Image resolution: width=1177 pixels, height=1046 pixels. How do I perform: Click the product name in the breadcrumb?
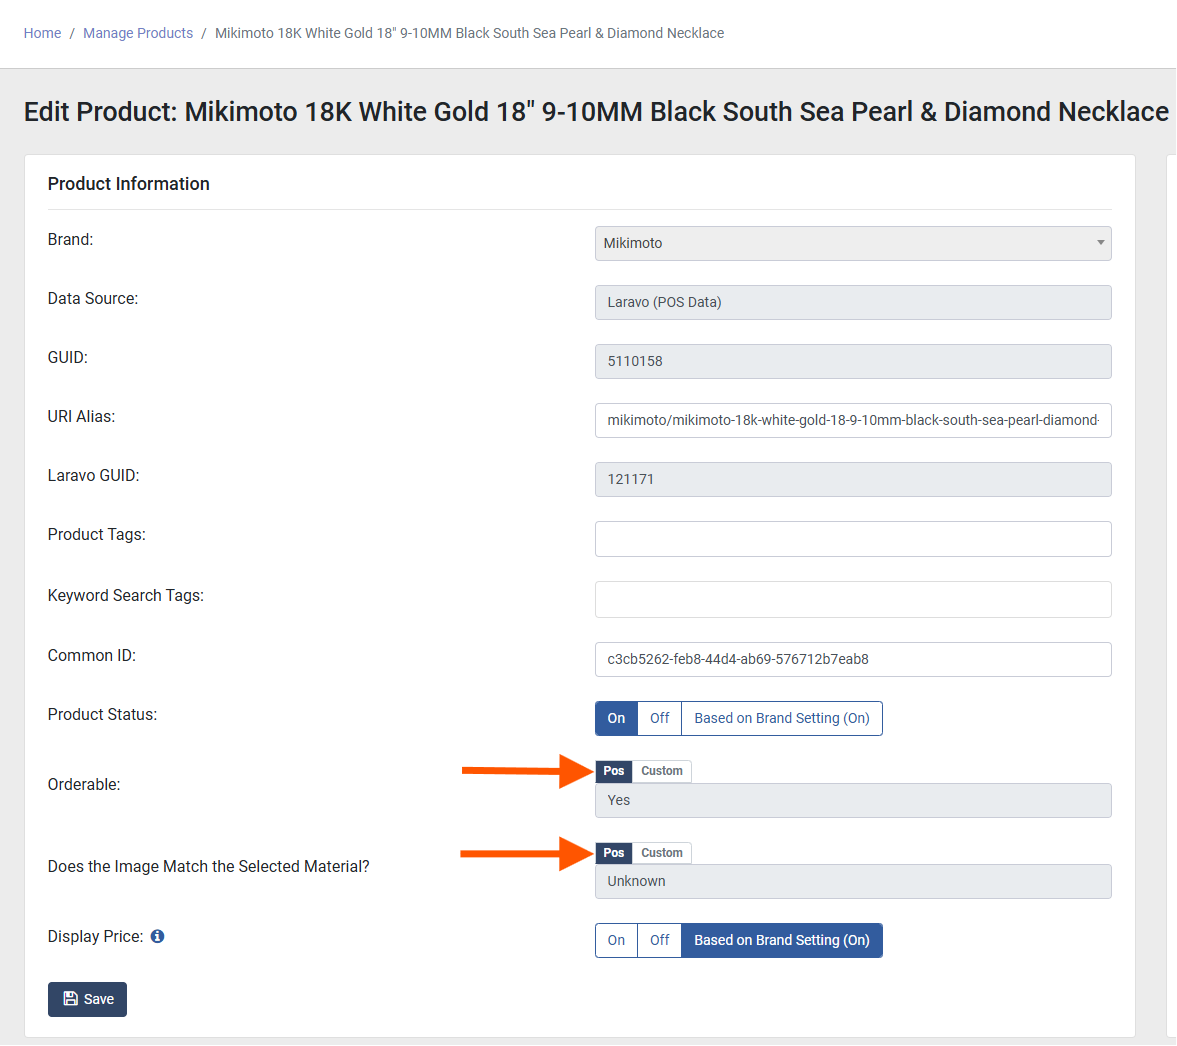point(469,33)
